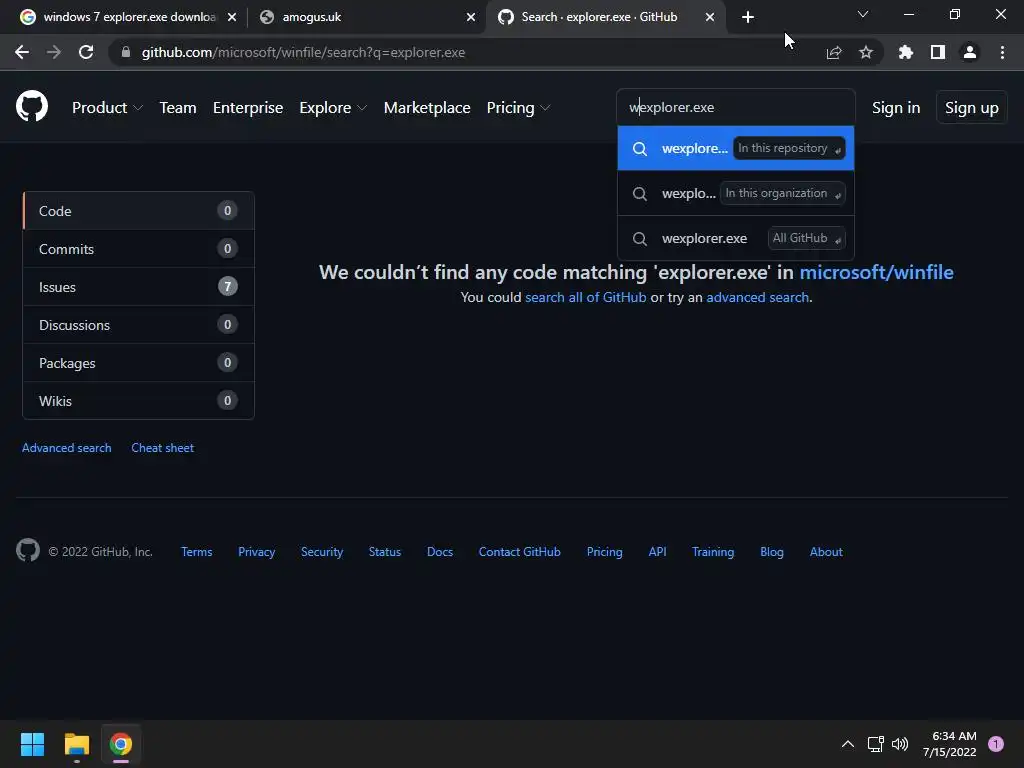
Task: Select the Discussions results filter
Action: point(138,325)
